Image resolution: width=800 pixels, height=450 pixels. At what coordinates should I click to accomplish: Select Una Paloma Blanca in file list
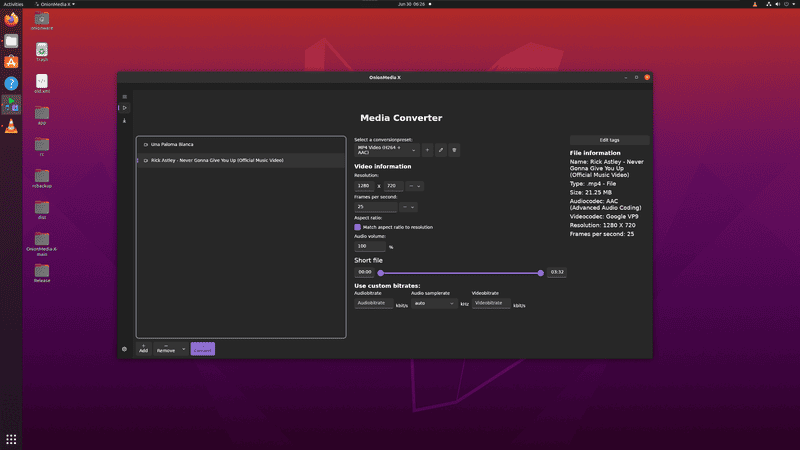[x=172, y=144]
